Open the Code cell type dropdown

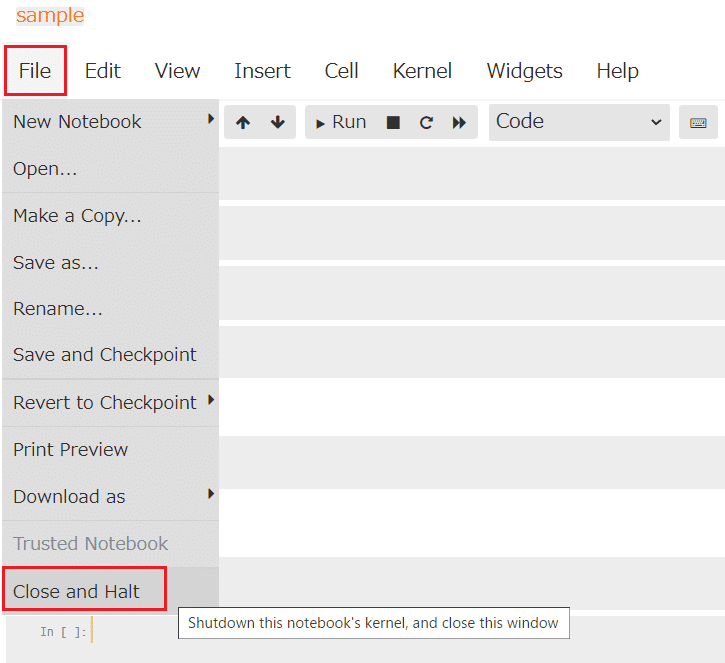[x=579, y=122]
